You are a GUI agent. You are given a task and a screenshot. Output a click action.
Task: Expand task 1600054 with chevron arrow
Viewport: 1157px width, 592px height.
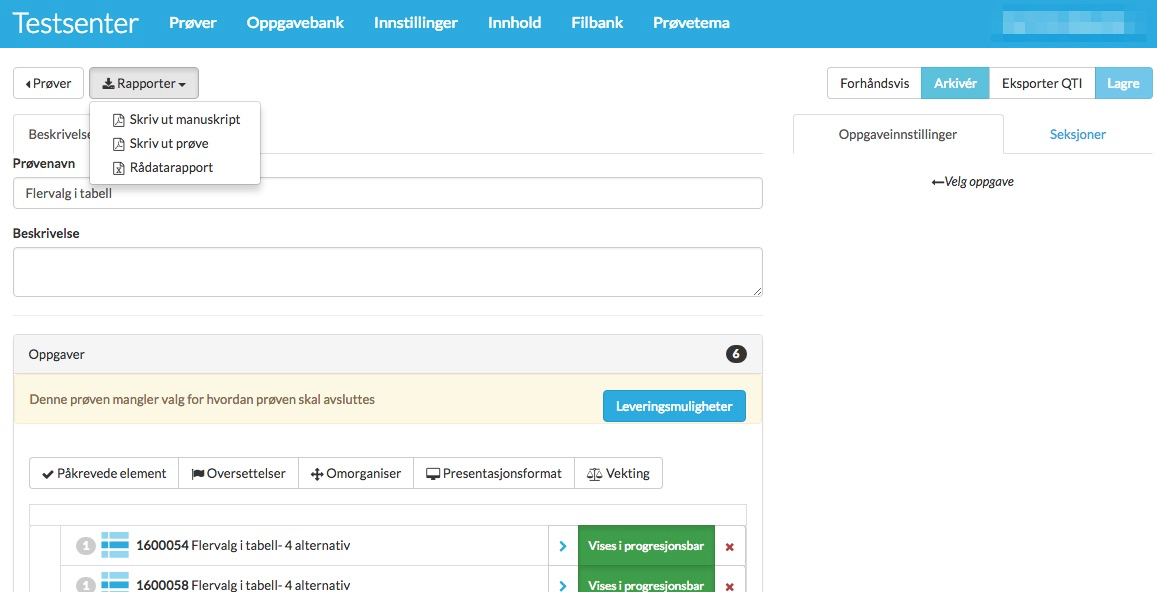coord(563,546)
